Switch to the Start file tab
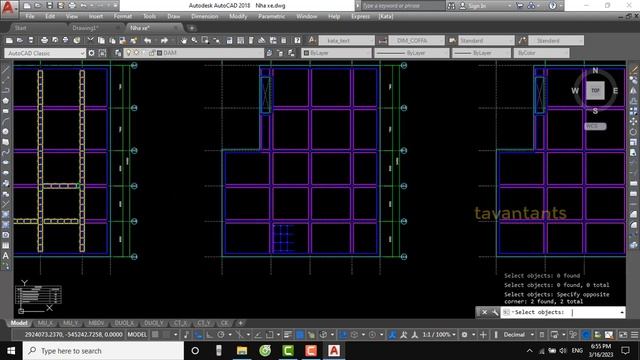This screenshot has width=640, height=360. (x=20, y=28)
